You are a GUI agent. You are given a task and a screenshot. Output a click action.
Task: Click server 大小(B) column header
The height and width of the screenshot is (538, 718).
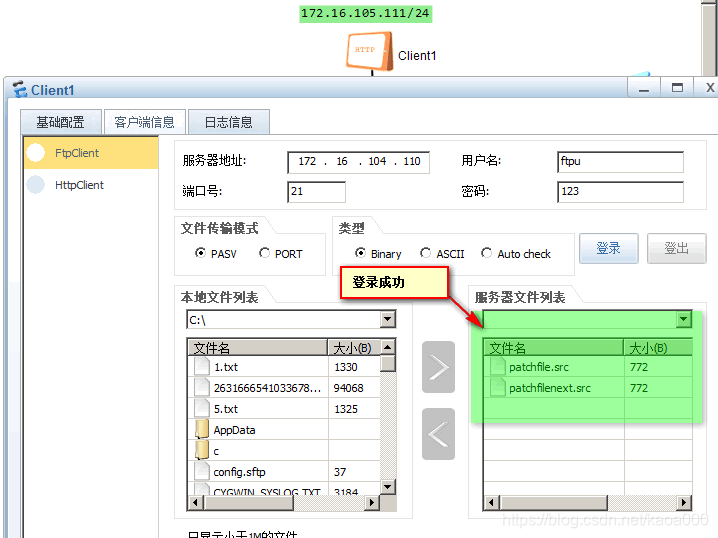[x=658, y=348]
